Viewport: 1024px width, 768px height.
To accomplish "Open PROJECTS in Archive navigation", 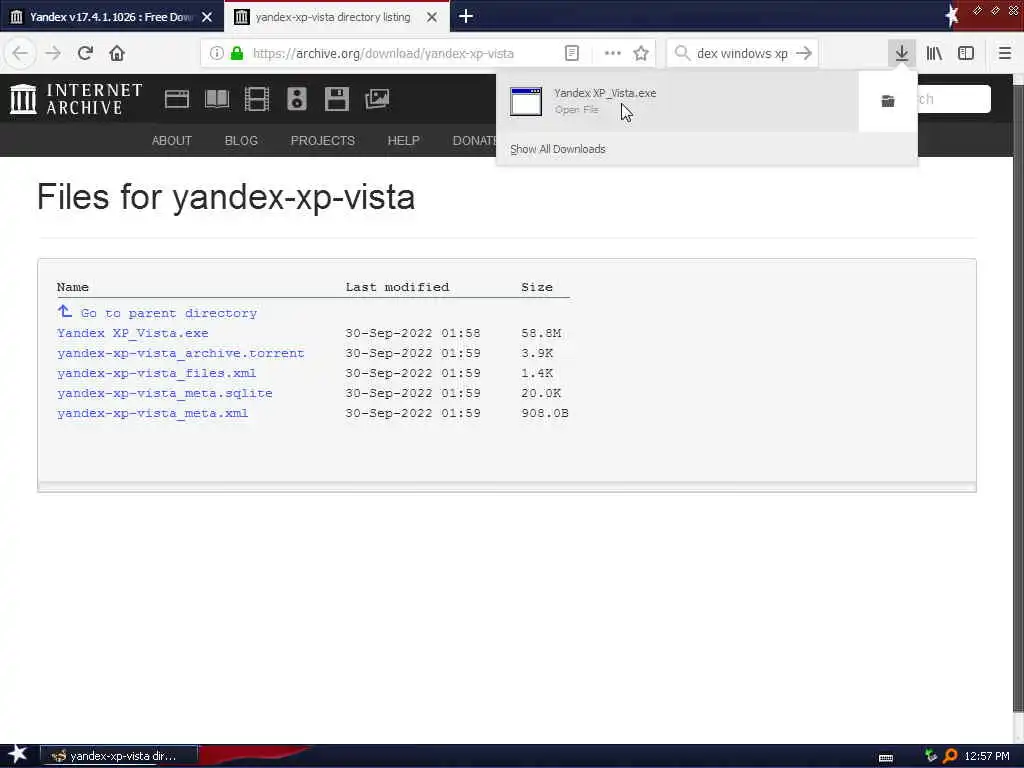I will 323,140.
